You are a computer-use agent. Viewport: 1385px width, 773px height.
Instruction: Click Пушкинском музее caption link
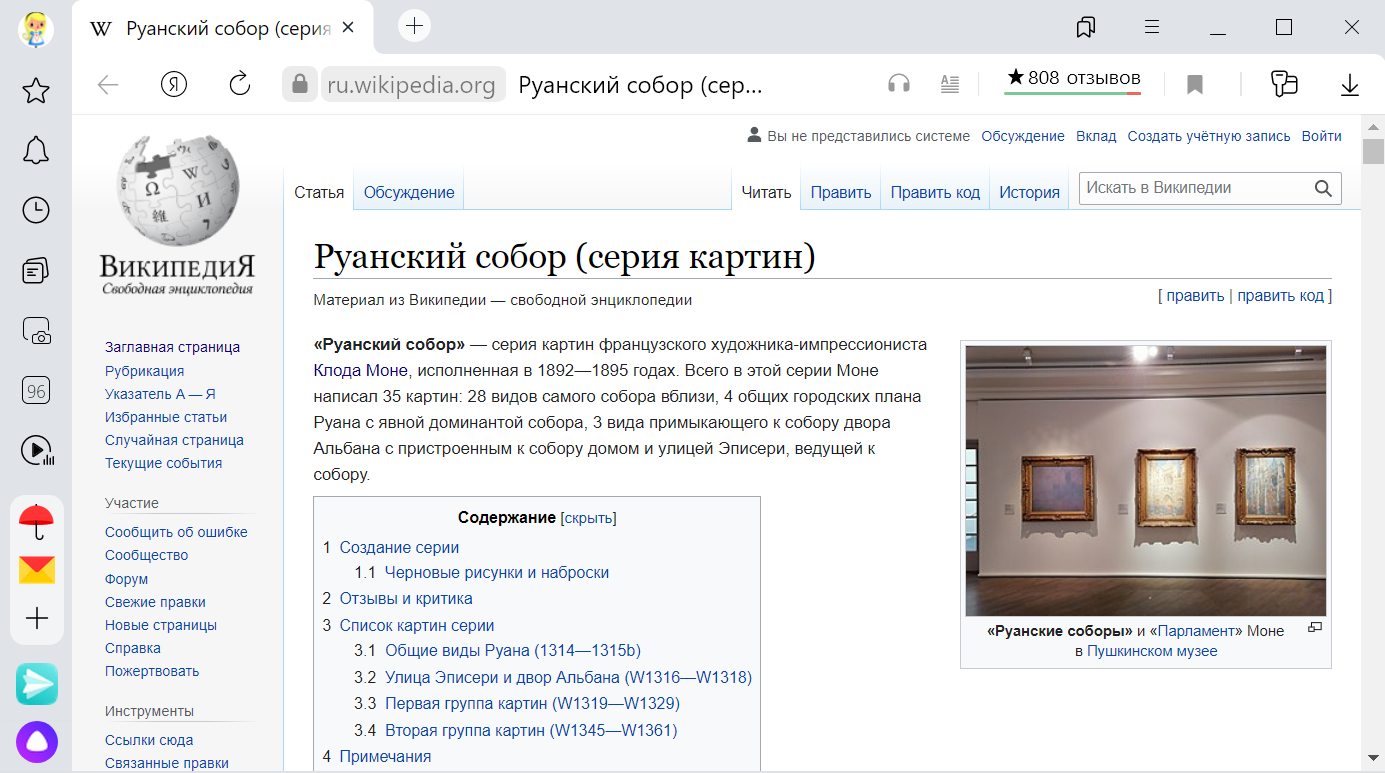[x=1152, y=651]
